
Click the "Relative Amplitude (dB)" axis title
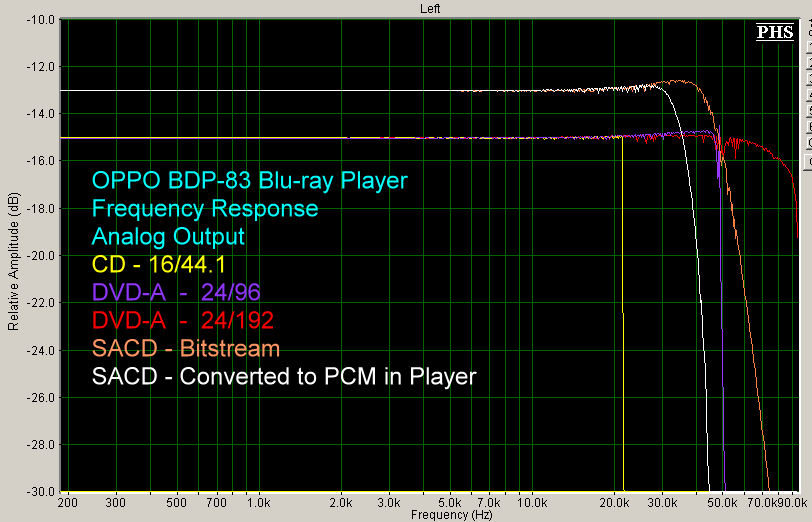pyautogui.click(x=13, y=262)
